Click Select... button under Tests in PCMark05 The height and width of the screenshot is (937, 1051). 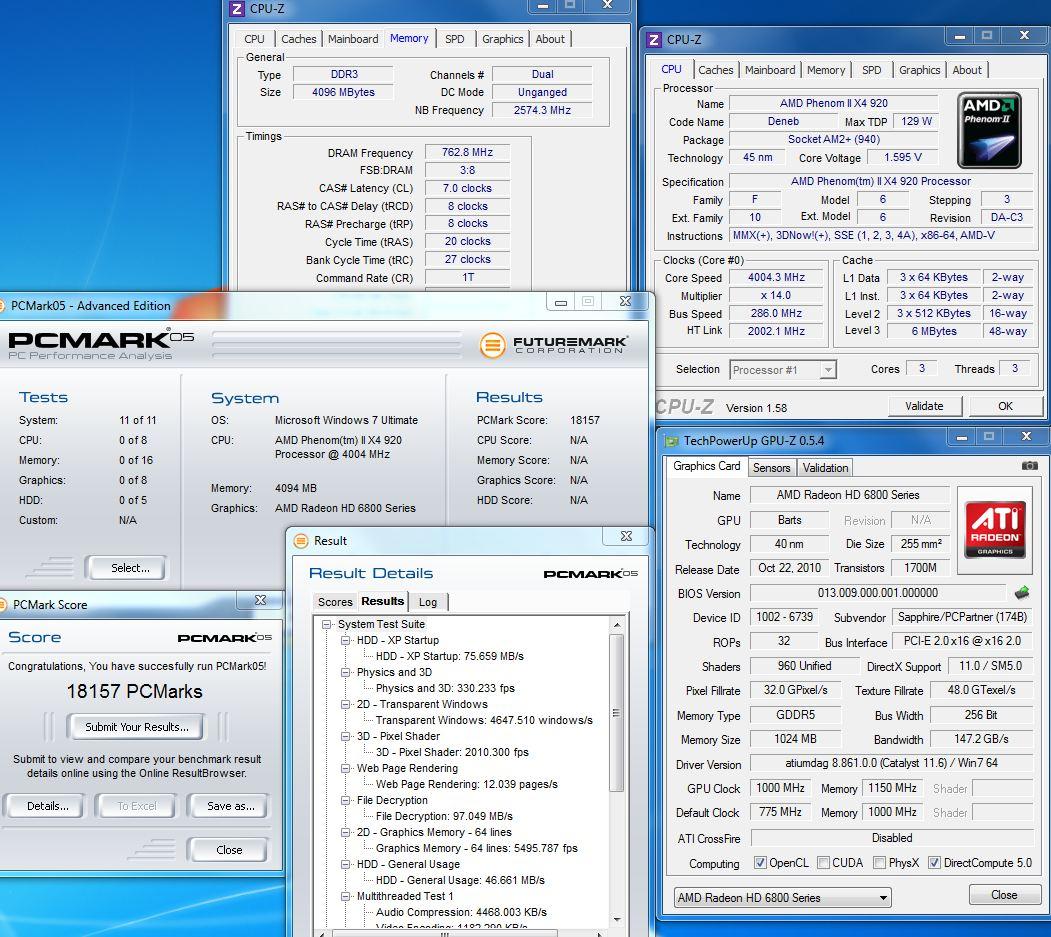[x=129, y=568]
